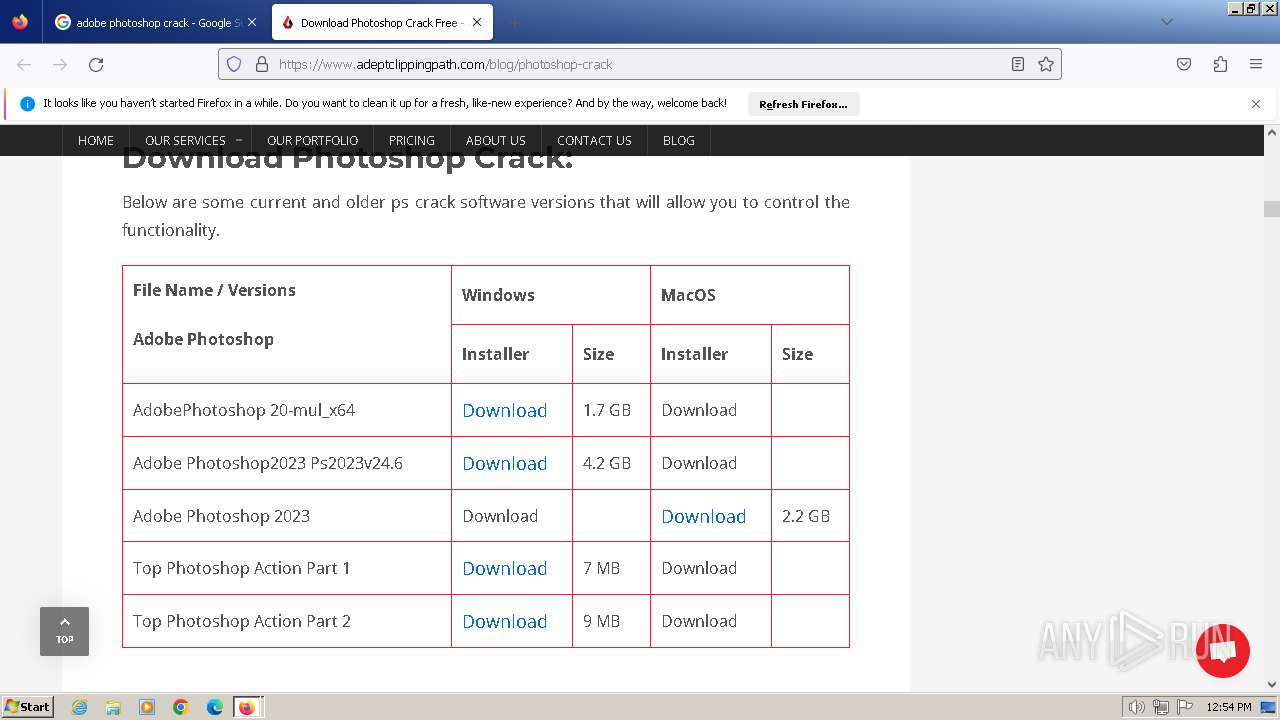Bookmark this page with the star icon
Image resolution: width=1280 pixels, height=720 pixels.
pyautogui.click(x=1046, y=64)
